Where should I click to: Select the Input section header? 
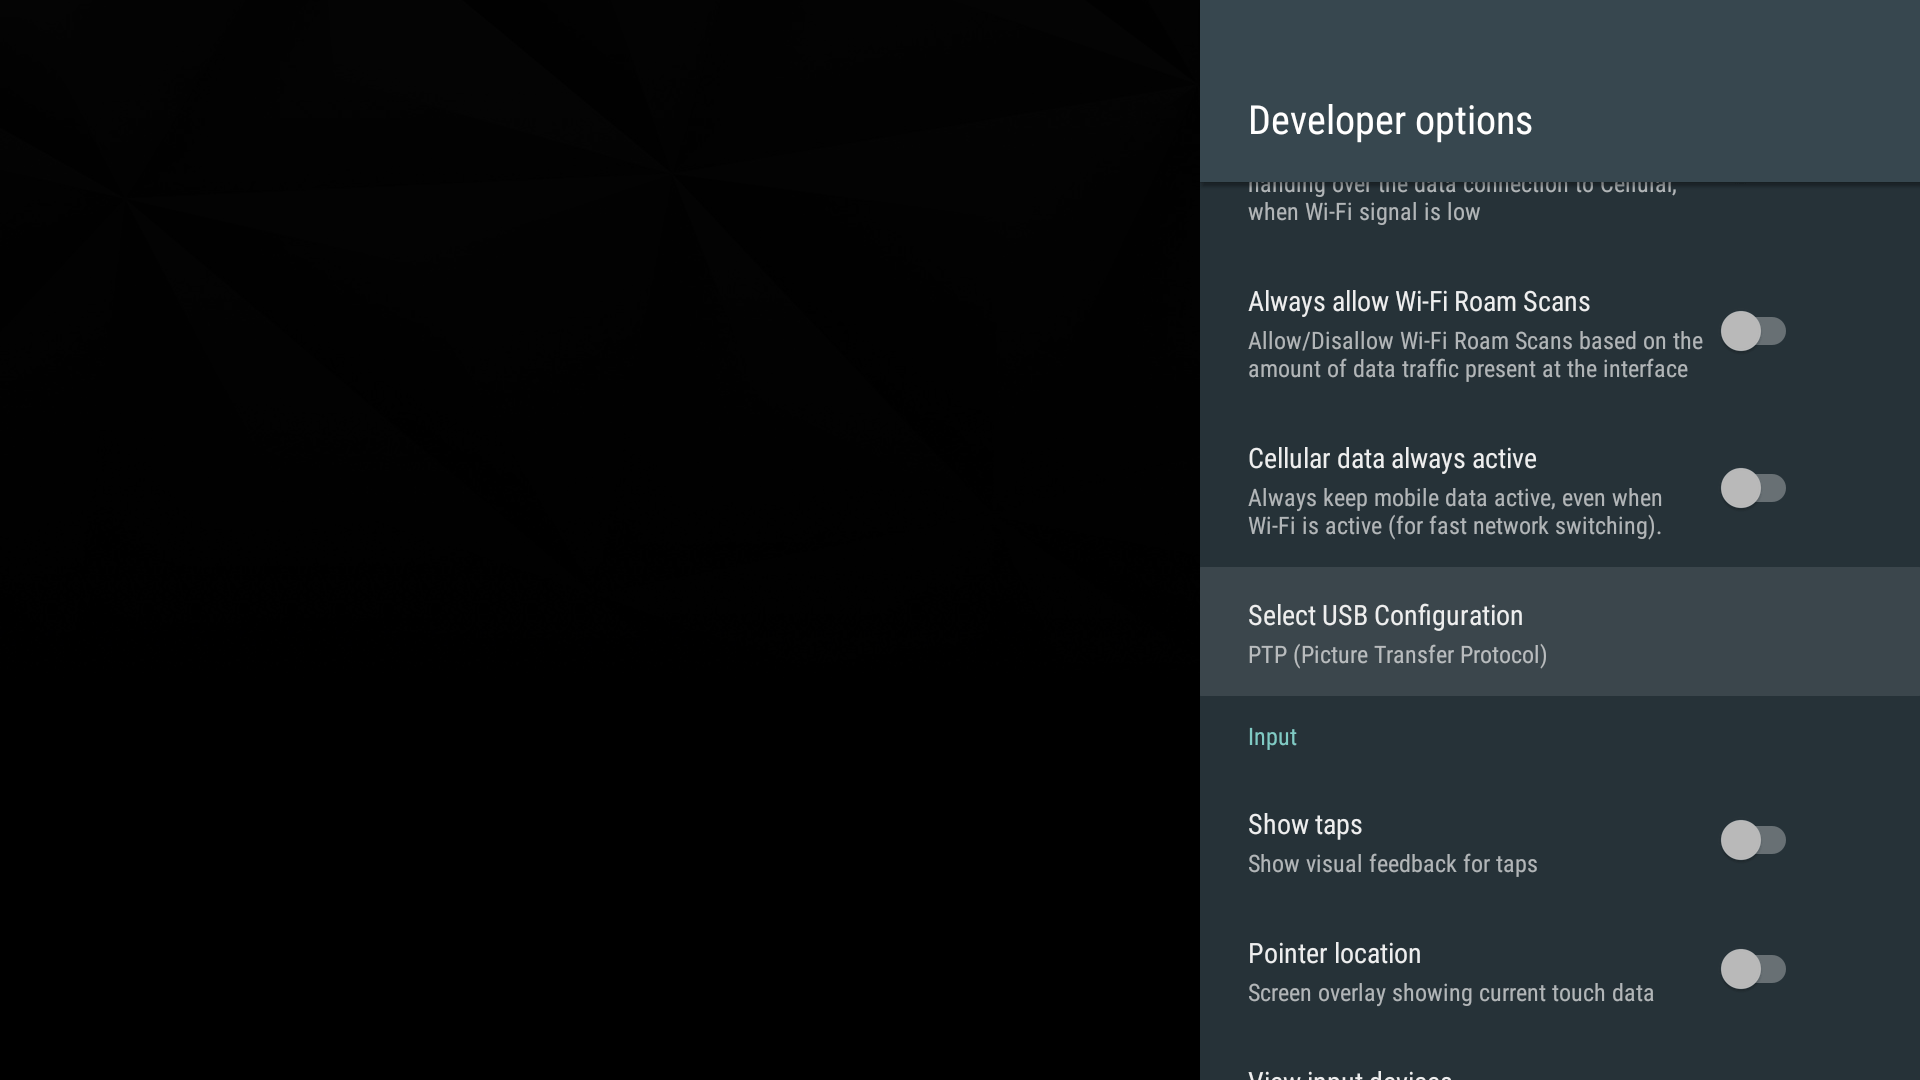(x=1272, y=737)
